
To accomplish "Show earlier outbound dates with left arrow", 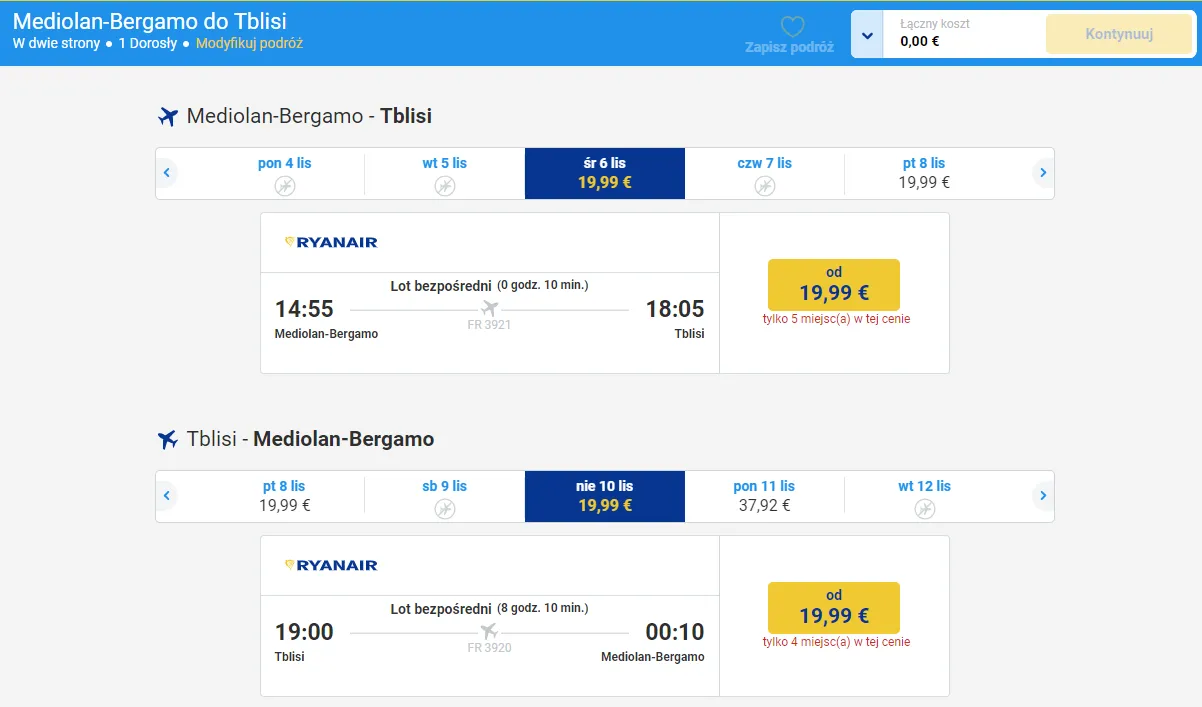I will tap(167, 173).
